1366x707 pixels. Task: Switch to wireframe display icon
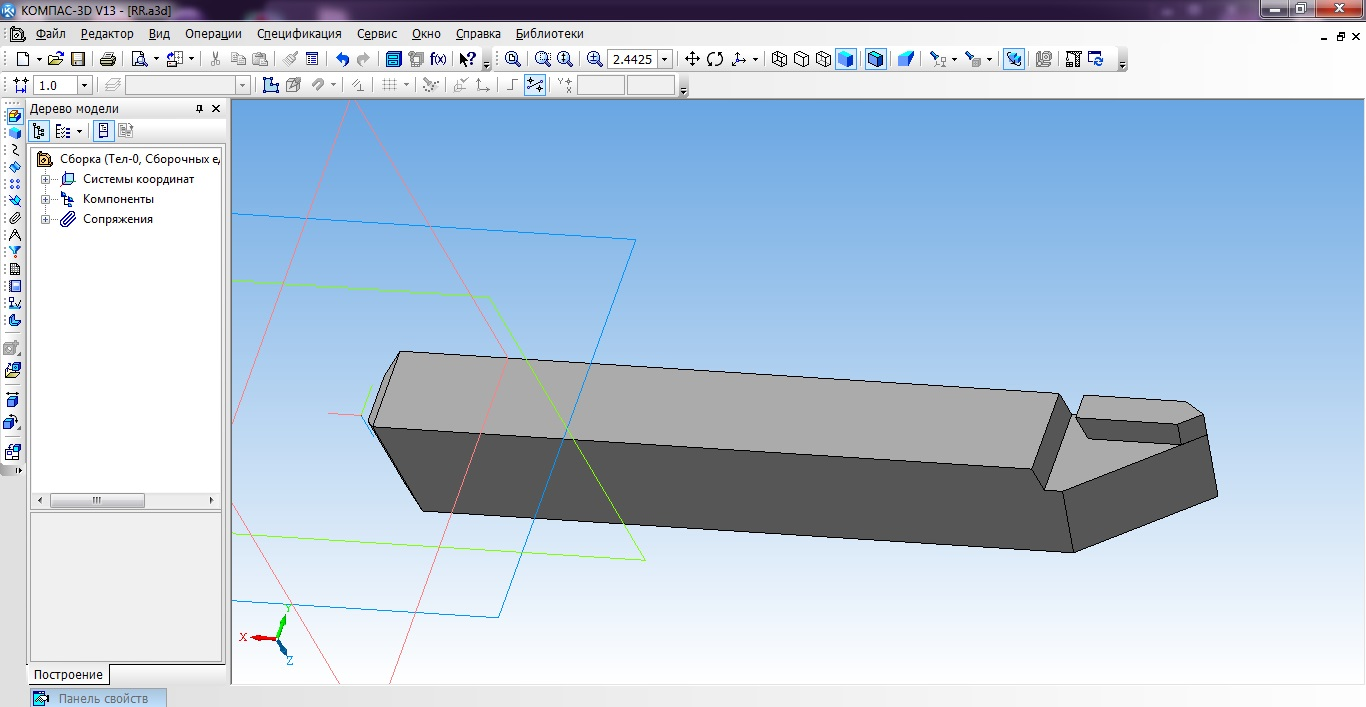pos(779,59)
